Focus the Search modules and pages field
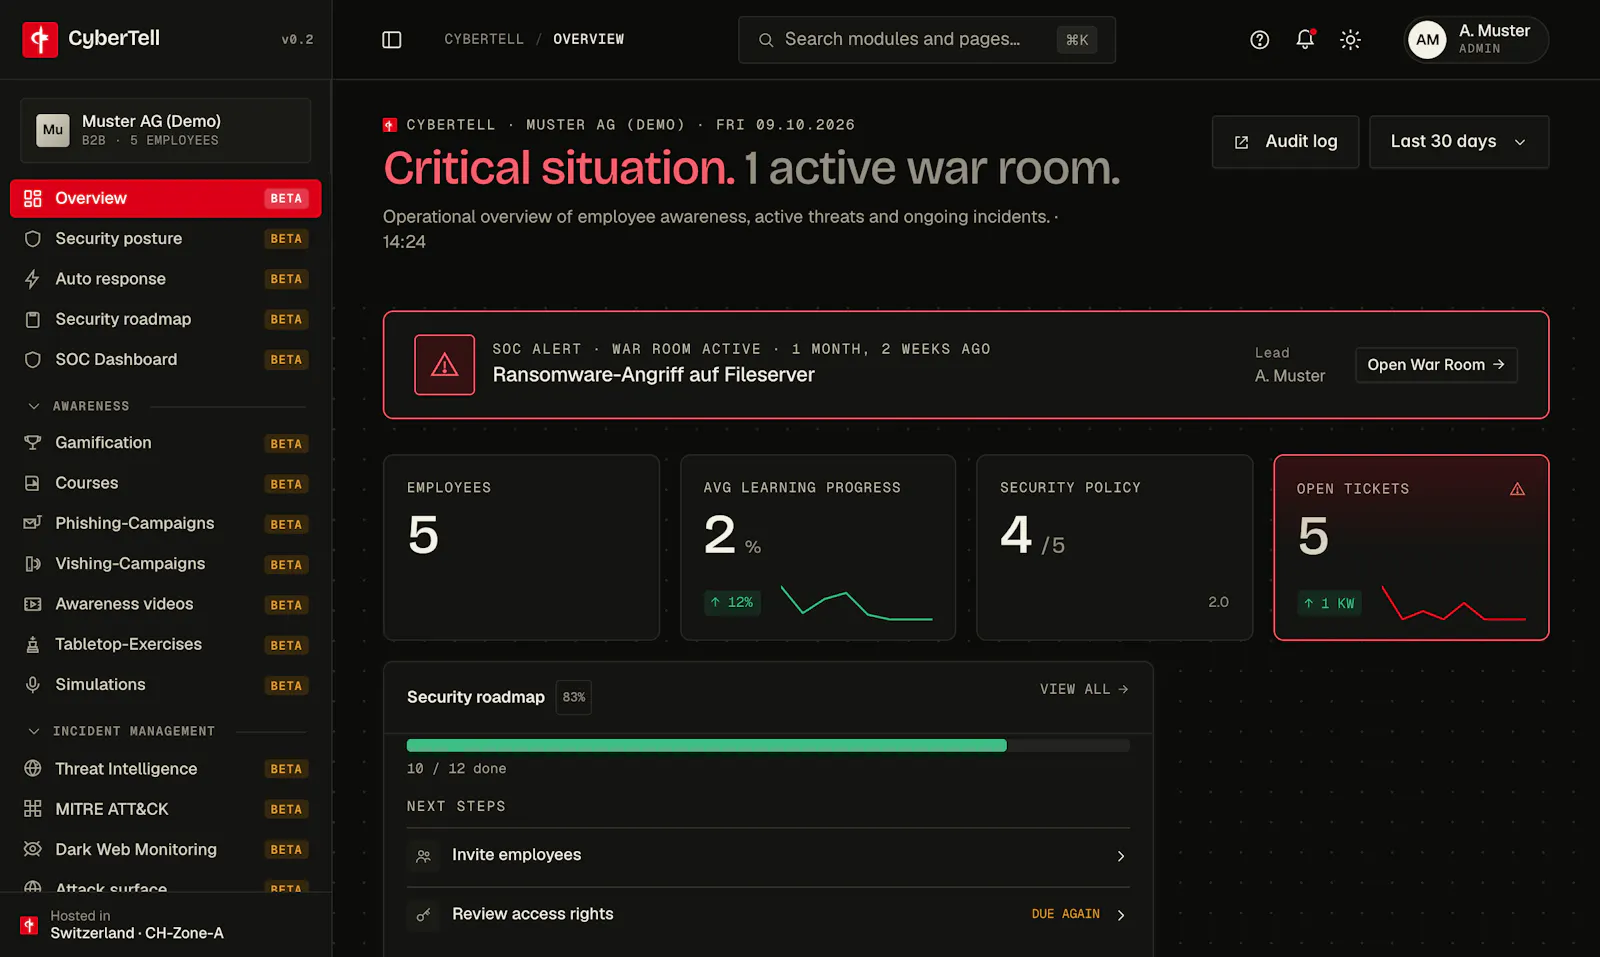 point(927,40)
